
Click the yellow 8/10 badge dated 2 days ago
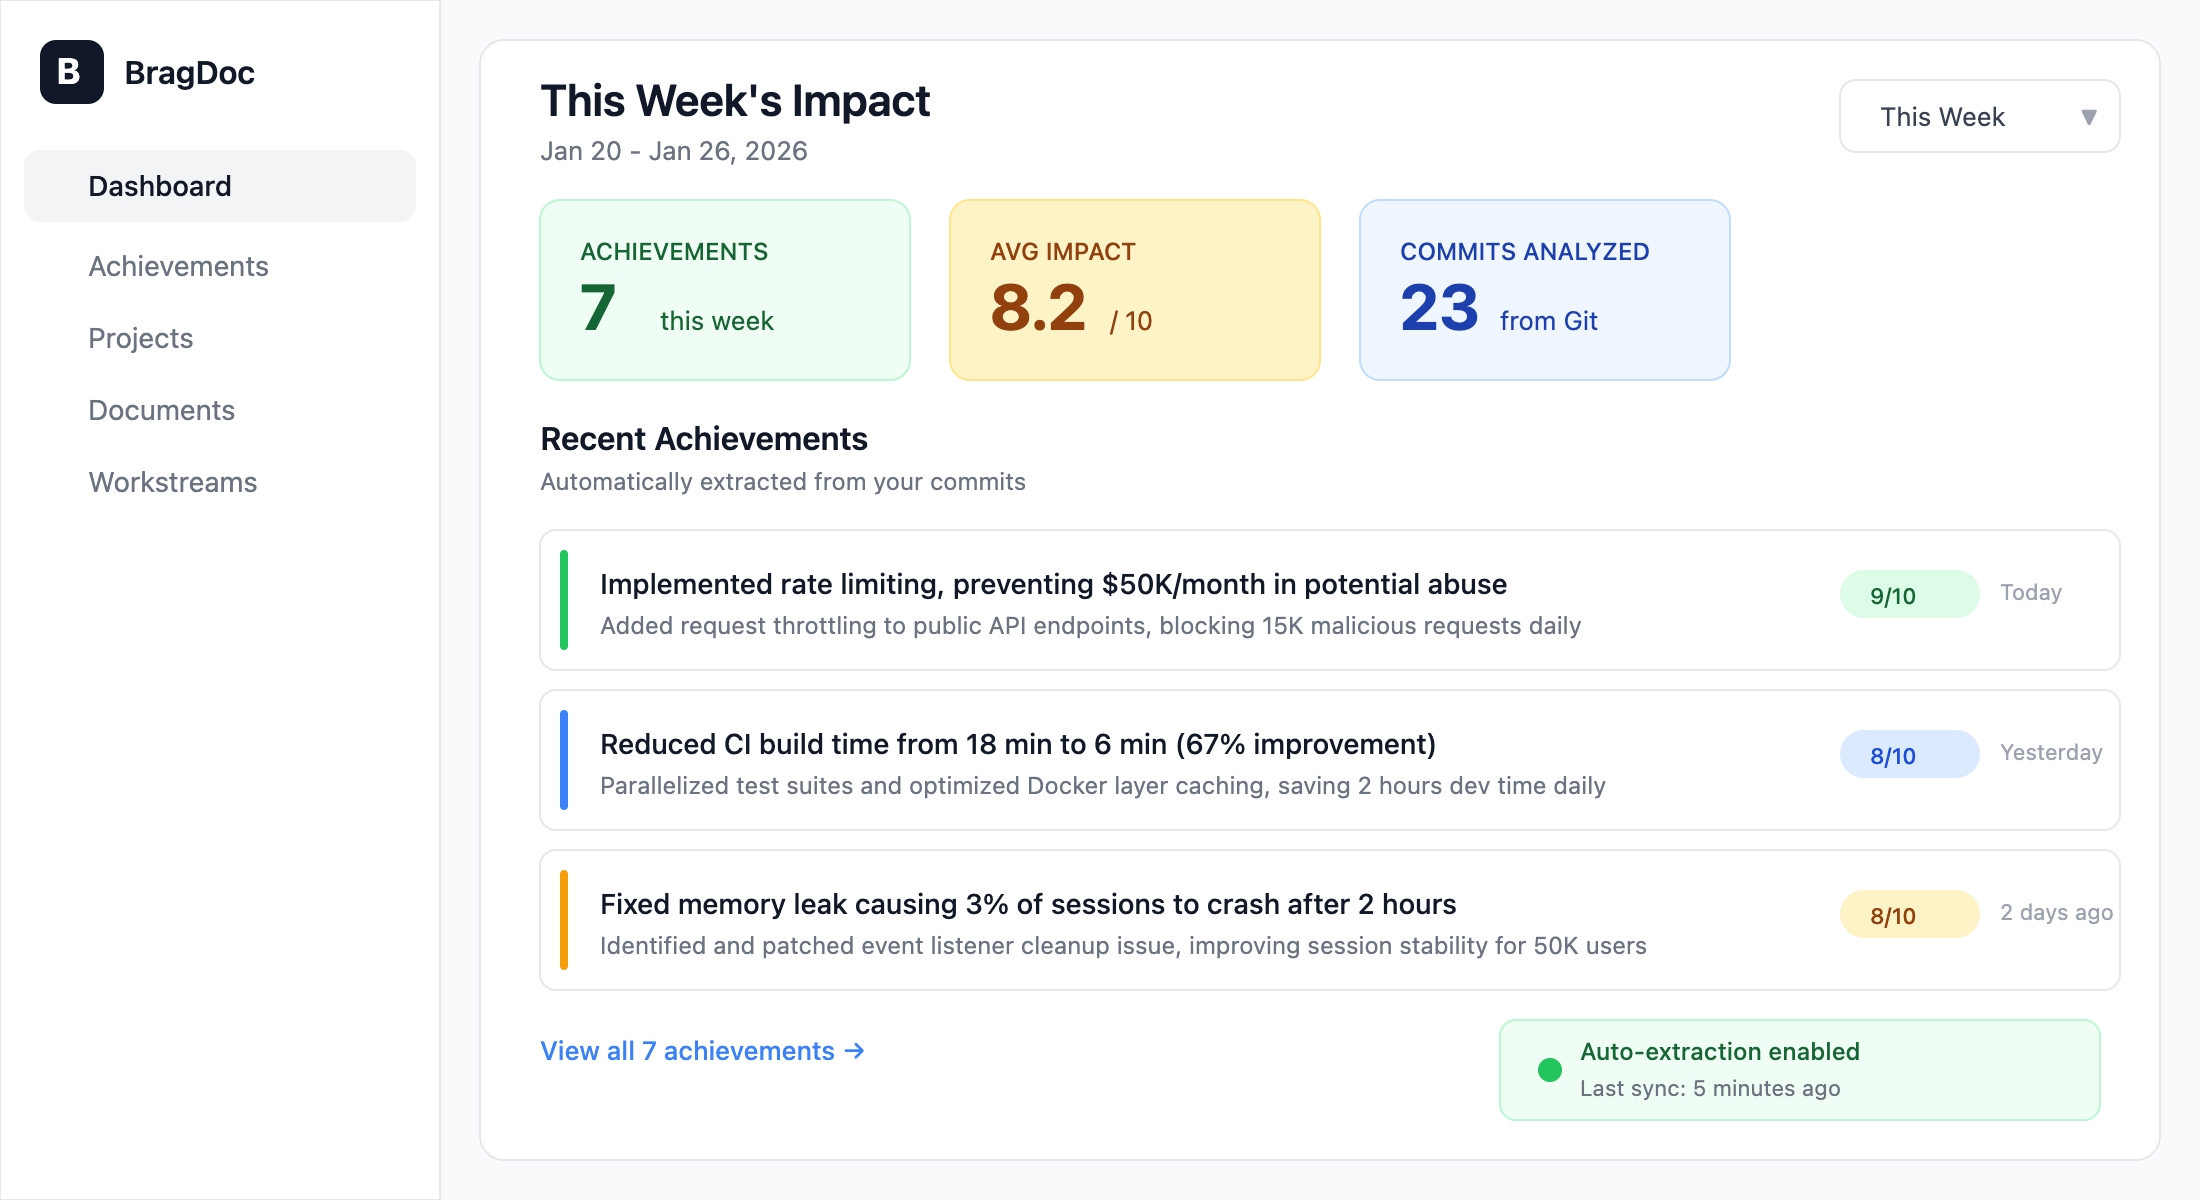1909,915
